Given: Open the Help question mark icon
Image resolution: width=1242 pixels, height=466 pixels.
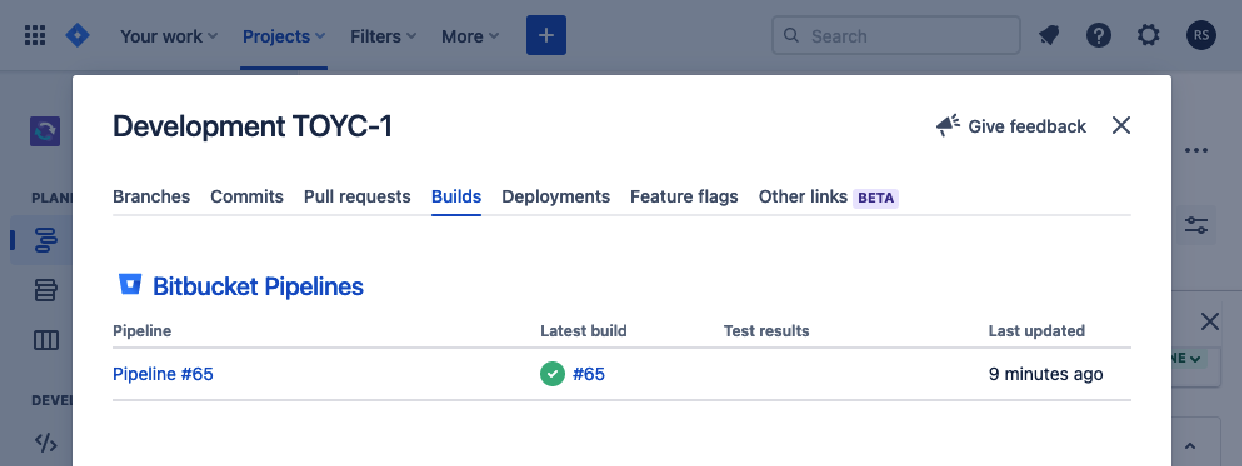Looking at the screenshot, I should (x=1099, y=36).
